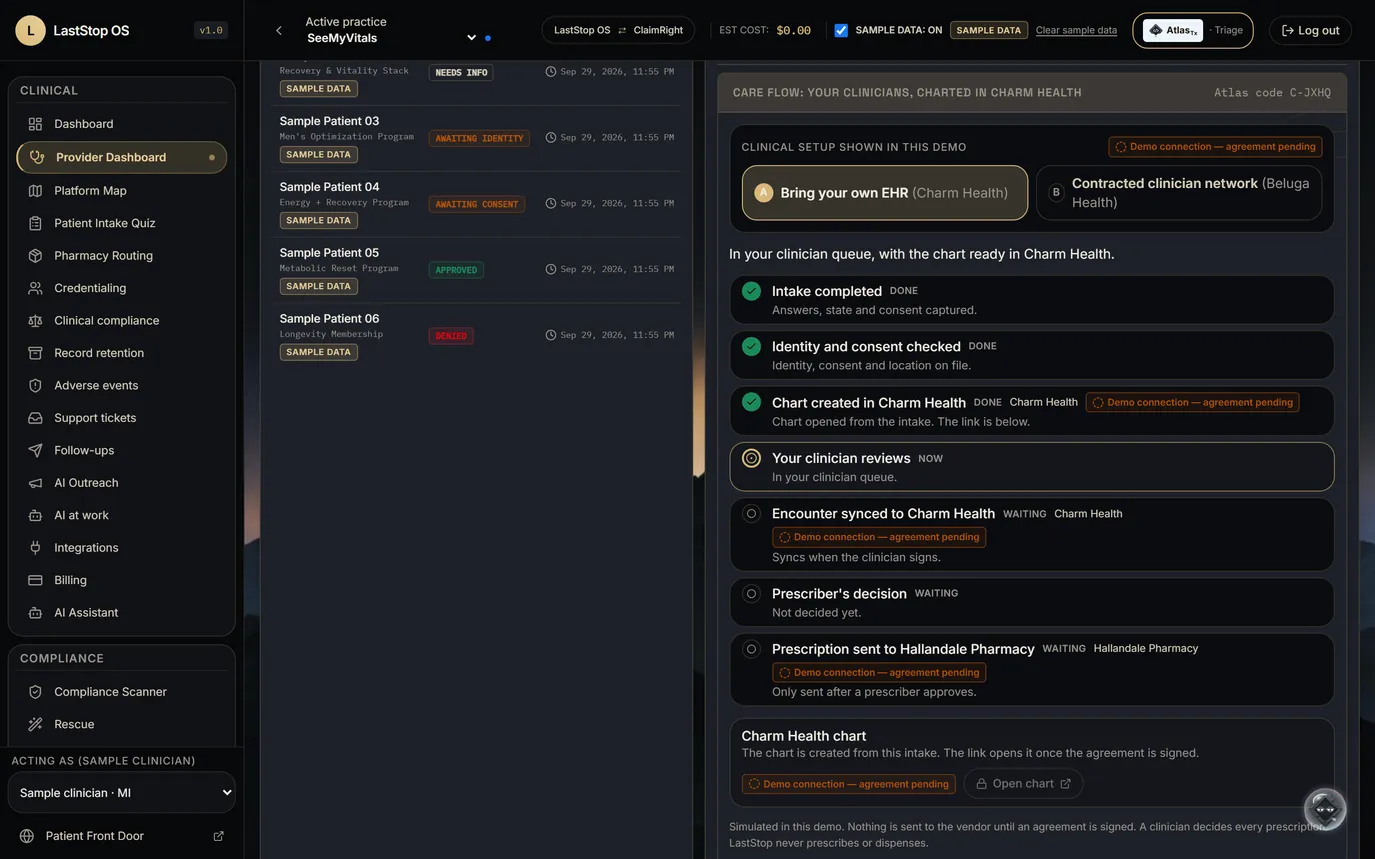Image resolution: width=1375 pixels, height=859 pixels.
Task: Go to AI at work page
Action: coord(122,515)
